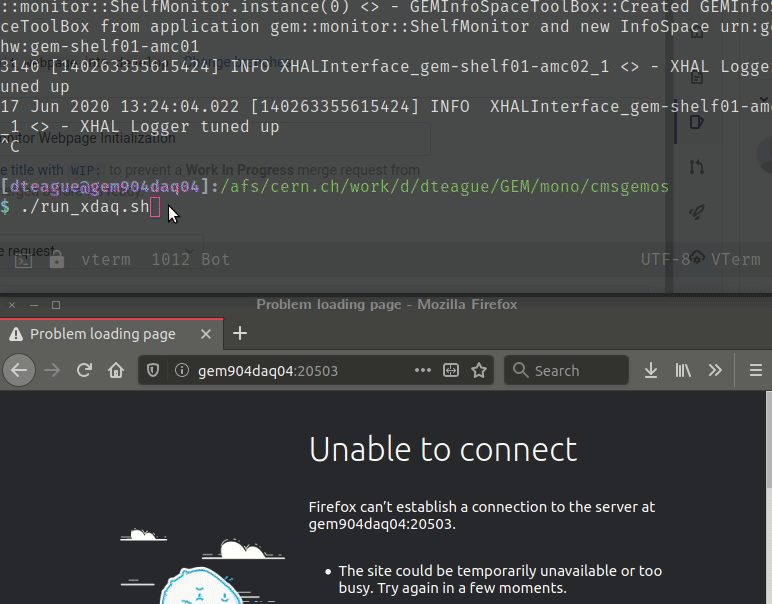Bookmark this page with star icon

[479, 370]
